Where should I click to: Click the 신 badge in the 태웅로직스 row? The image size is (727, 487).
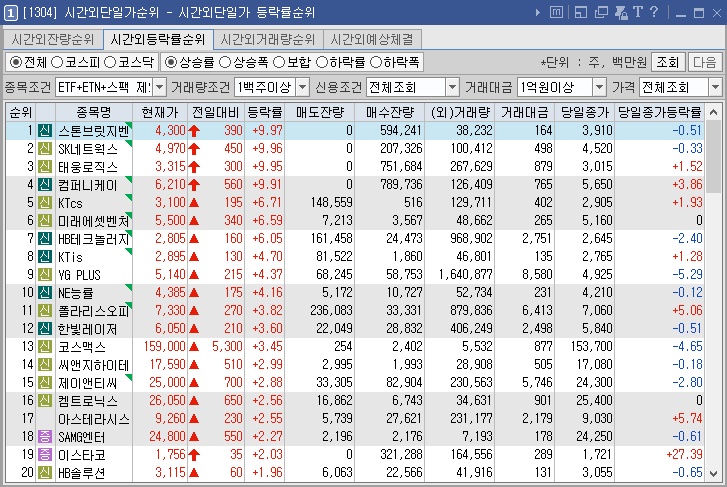click(x=45, y=167)
